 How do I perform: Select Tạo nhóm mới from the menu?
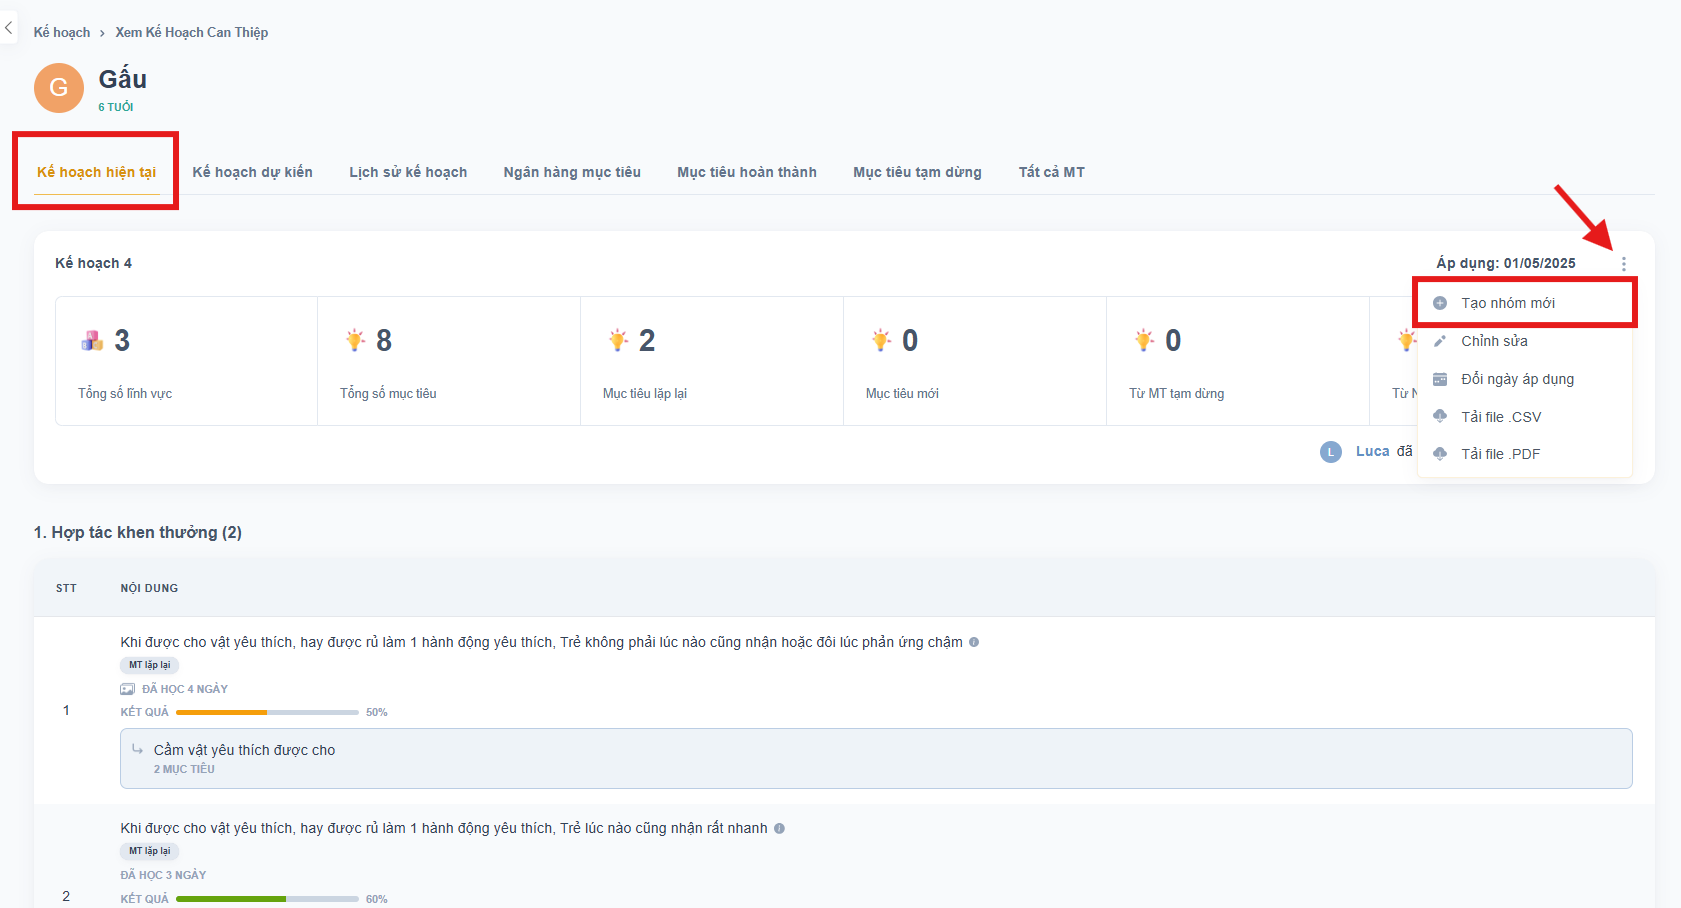(x=1507, y=303)
